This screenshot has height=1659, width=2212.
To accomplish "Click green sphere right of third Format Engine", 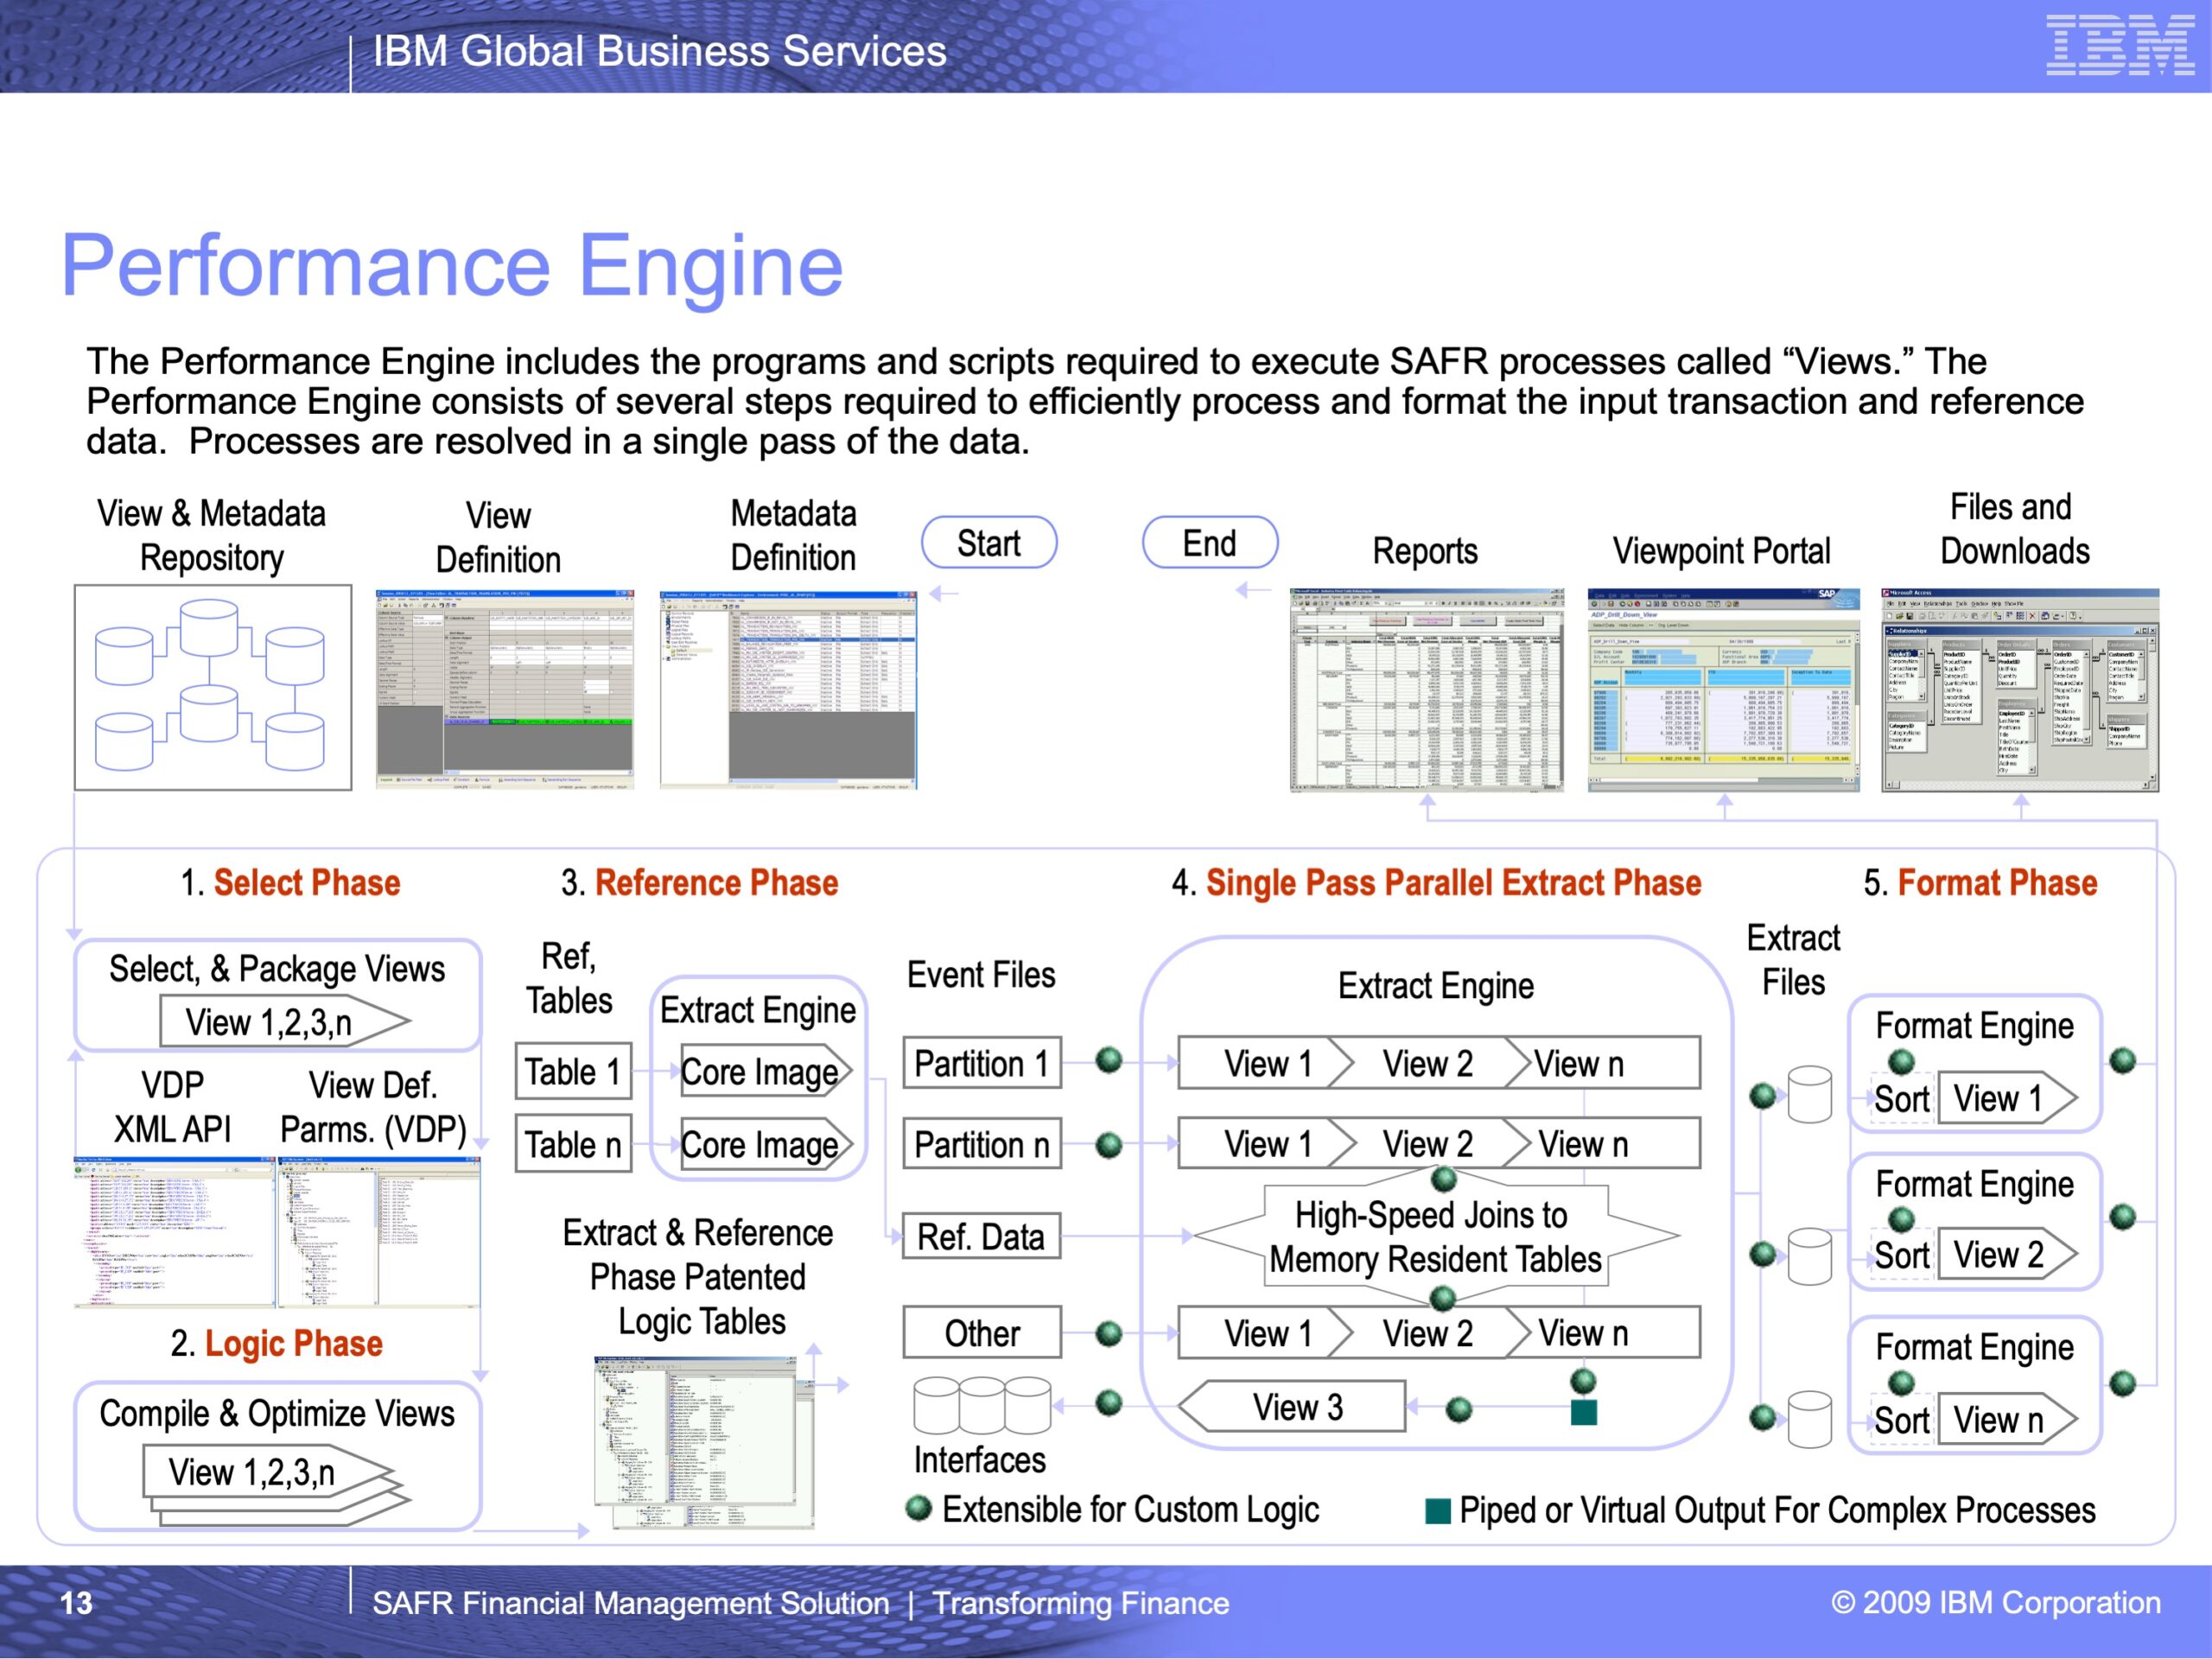I will [2122, 1384].
